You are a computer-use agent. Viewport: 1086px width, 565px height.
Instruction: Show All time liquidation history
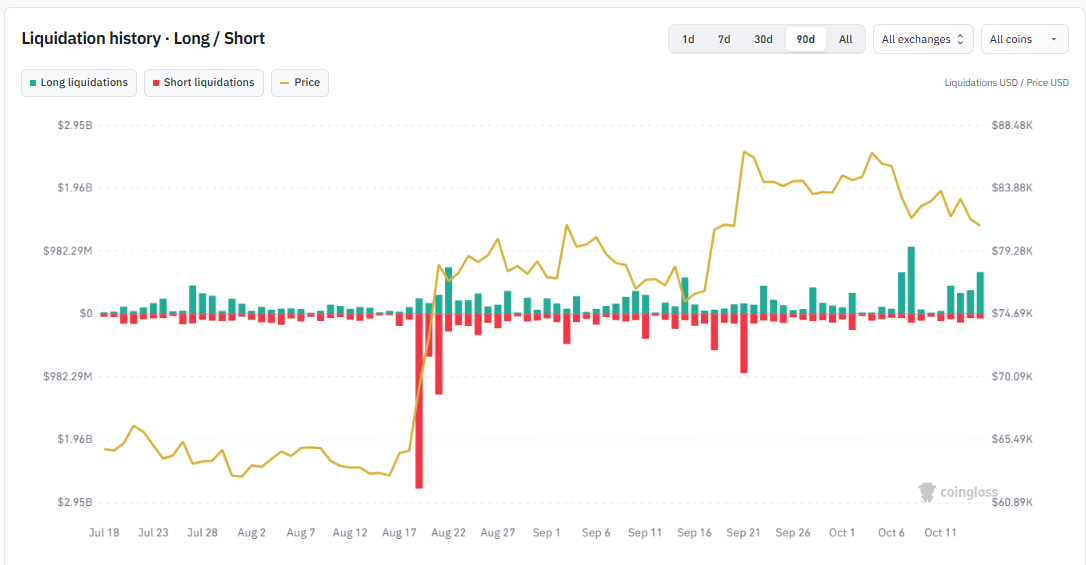click(x=846, y=39)
